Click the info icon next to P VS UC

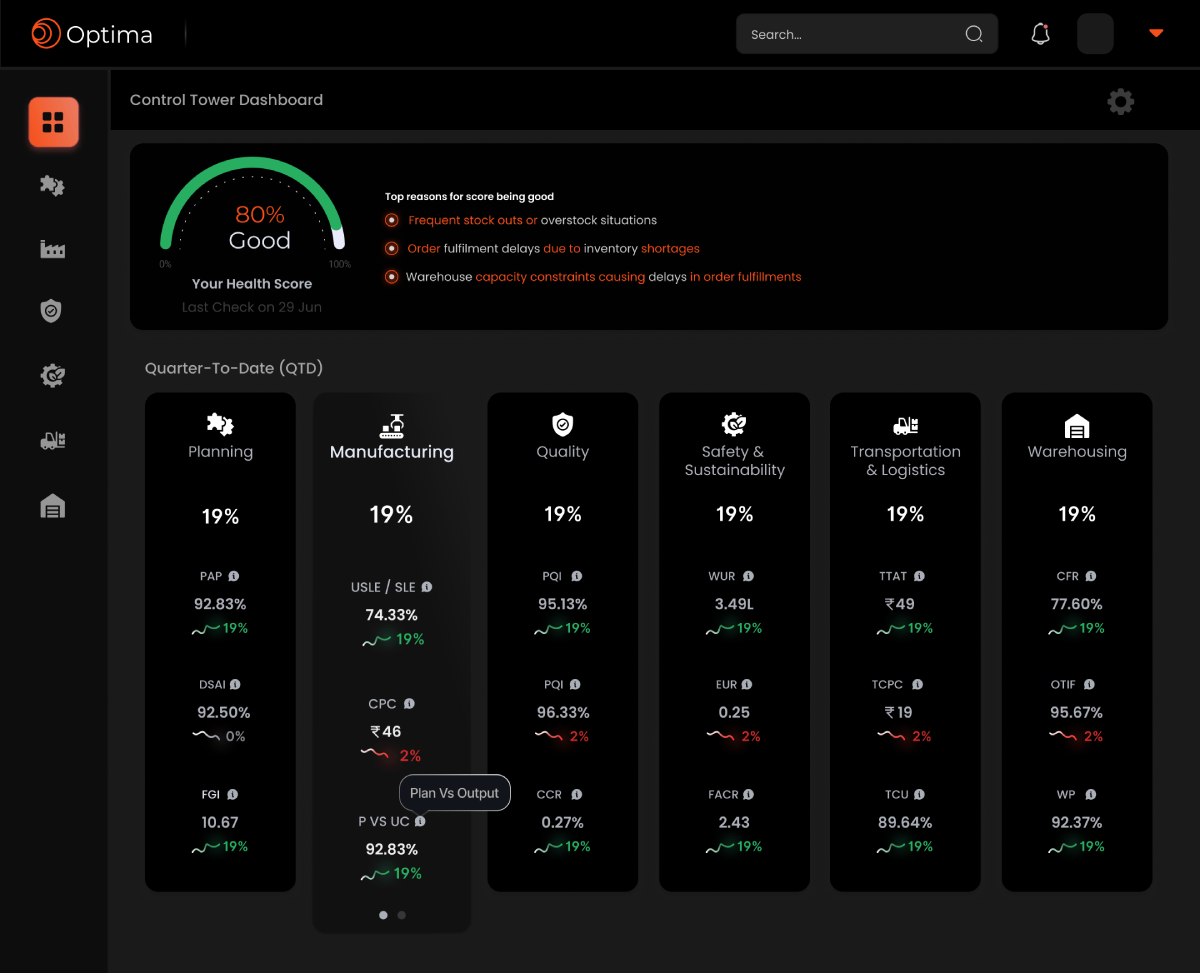click(420, 821)
